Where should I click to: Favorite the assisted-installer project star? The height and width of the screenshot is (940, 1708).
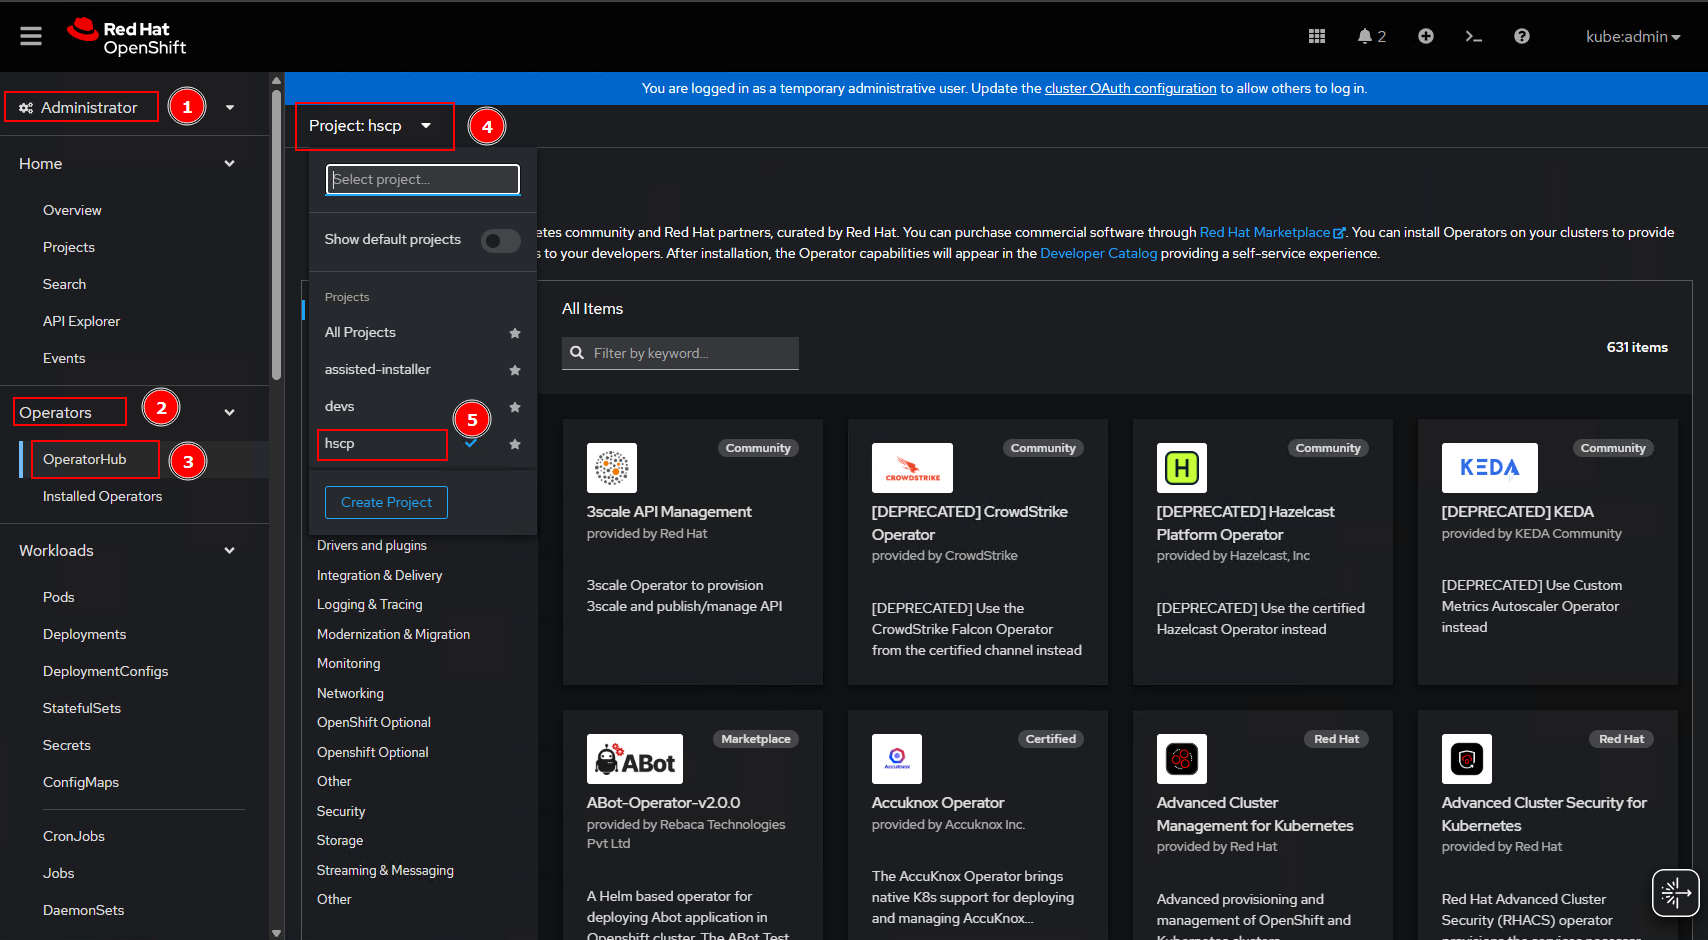coord(515,370)
